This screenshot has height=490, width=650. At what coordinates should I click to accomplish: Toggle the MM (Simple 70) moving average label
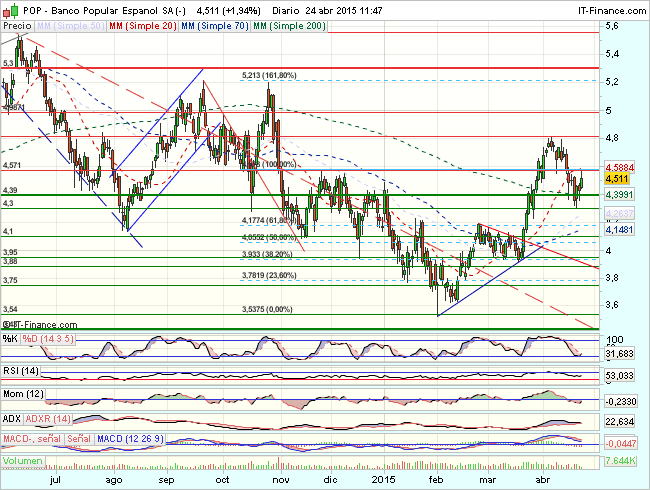coord(215,26)
